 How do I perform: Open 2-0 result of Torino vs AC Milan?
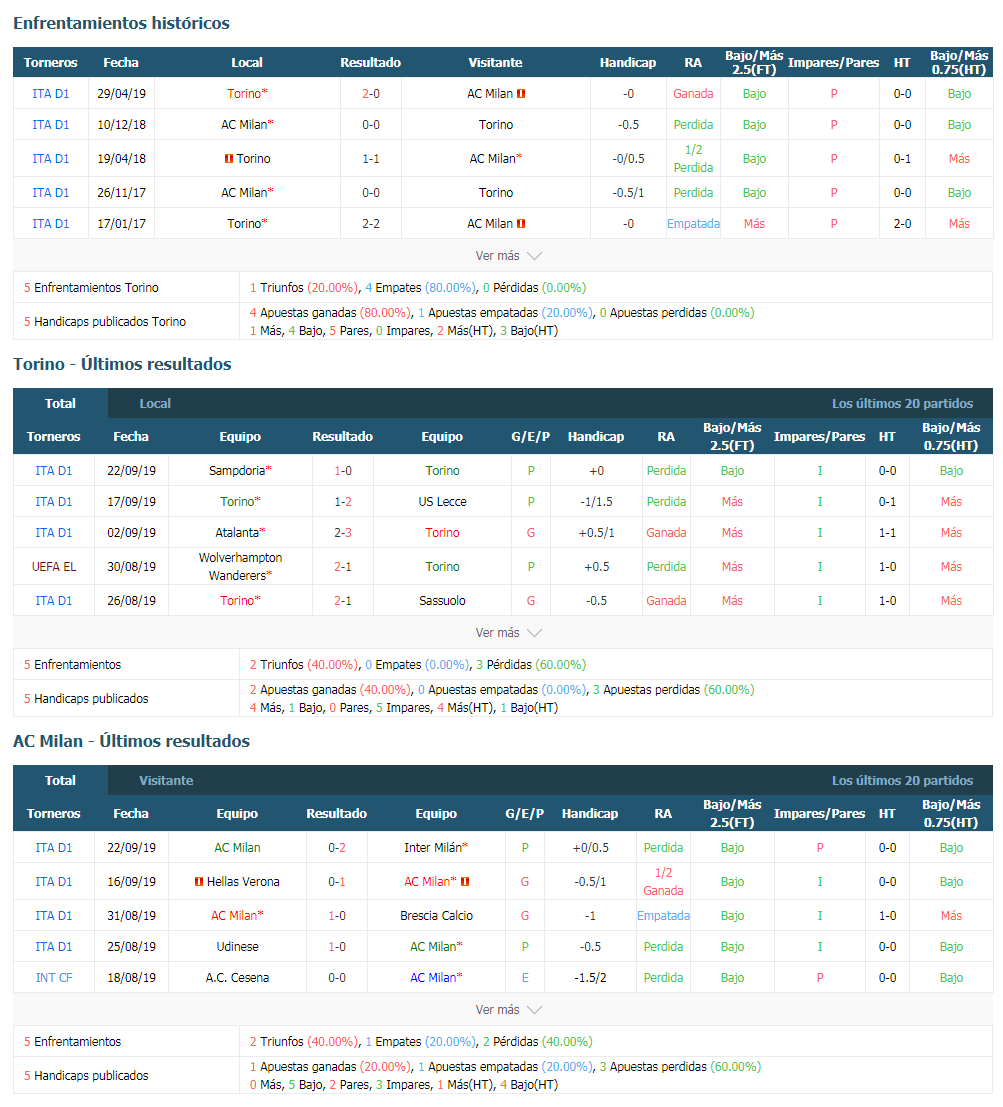pyautogui.click(x=371, y=93)
